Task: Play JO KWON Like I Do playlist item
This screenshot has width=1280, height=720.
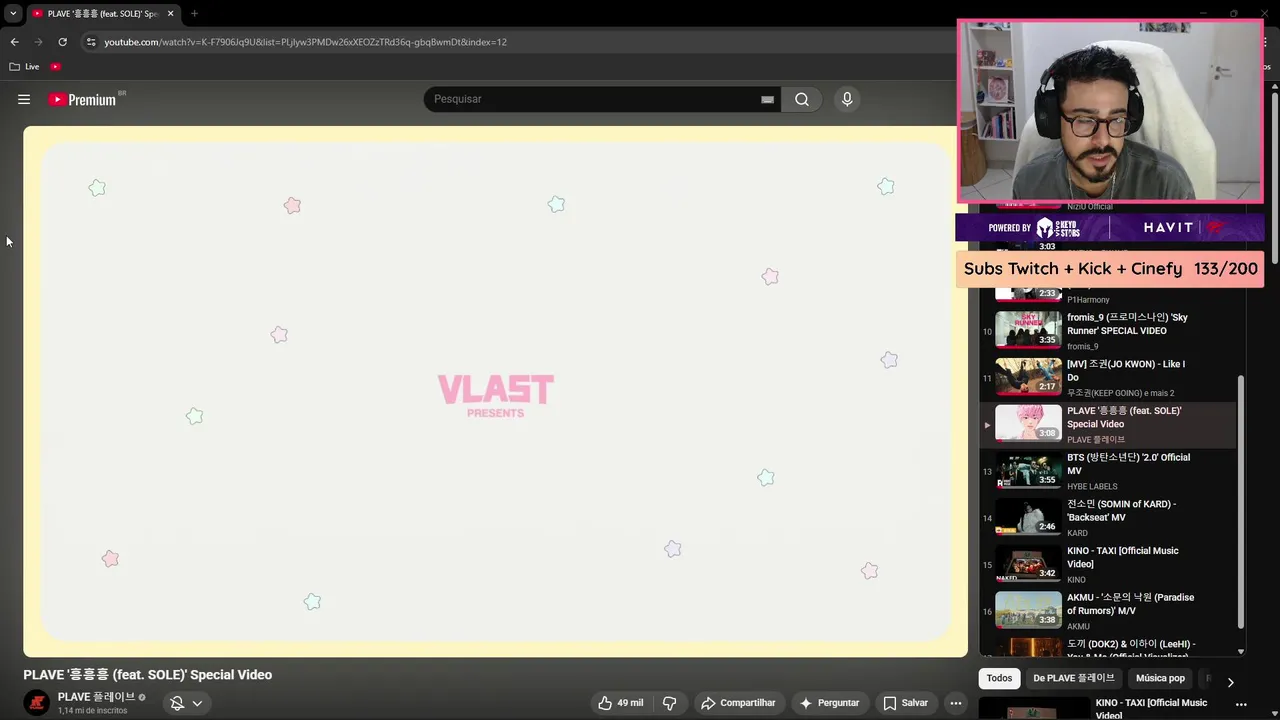Action: coord(1108,377)
